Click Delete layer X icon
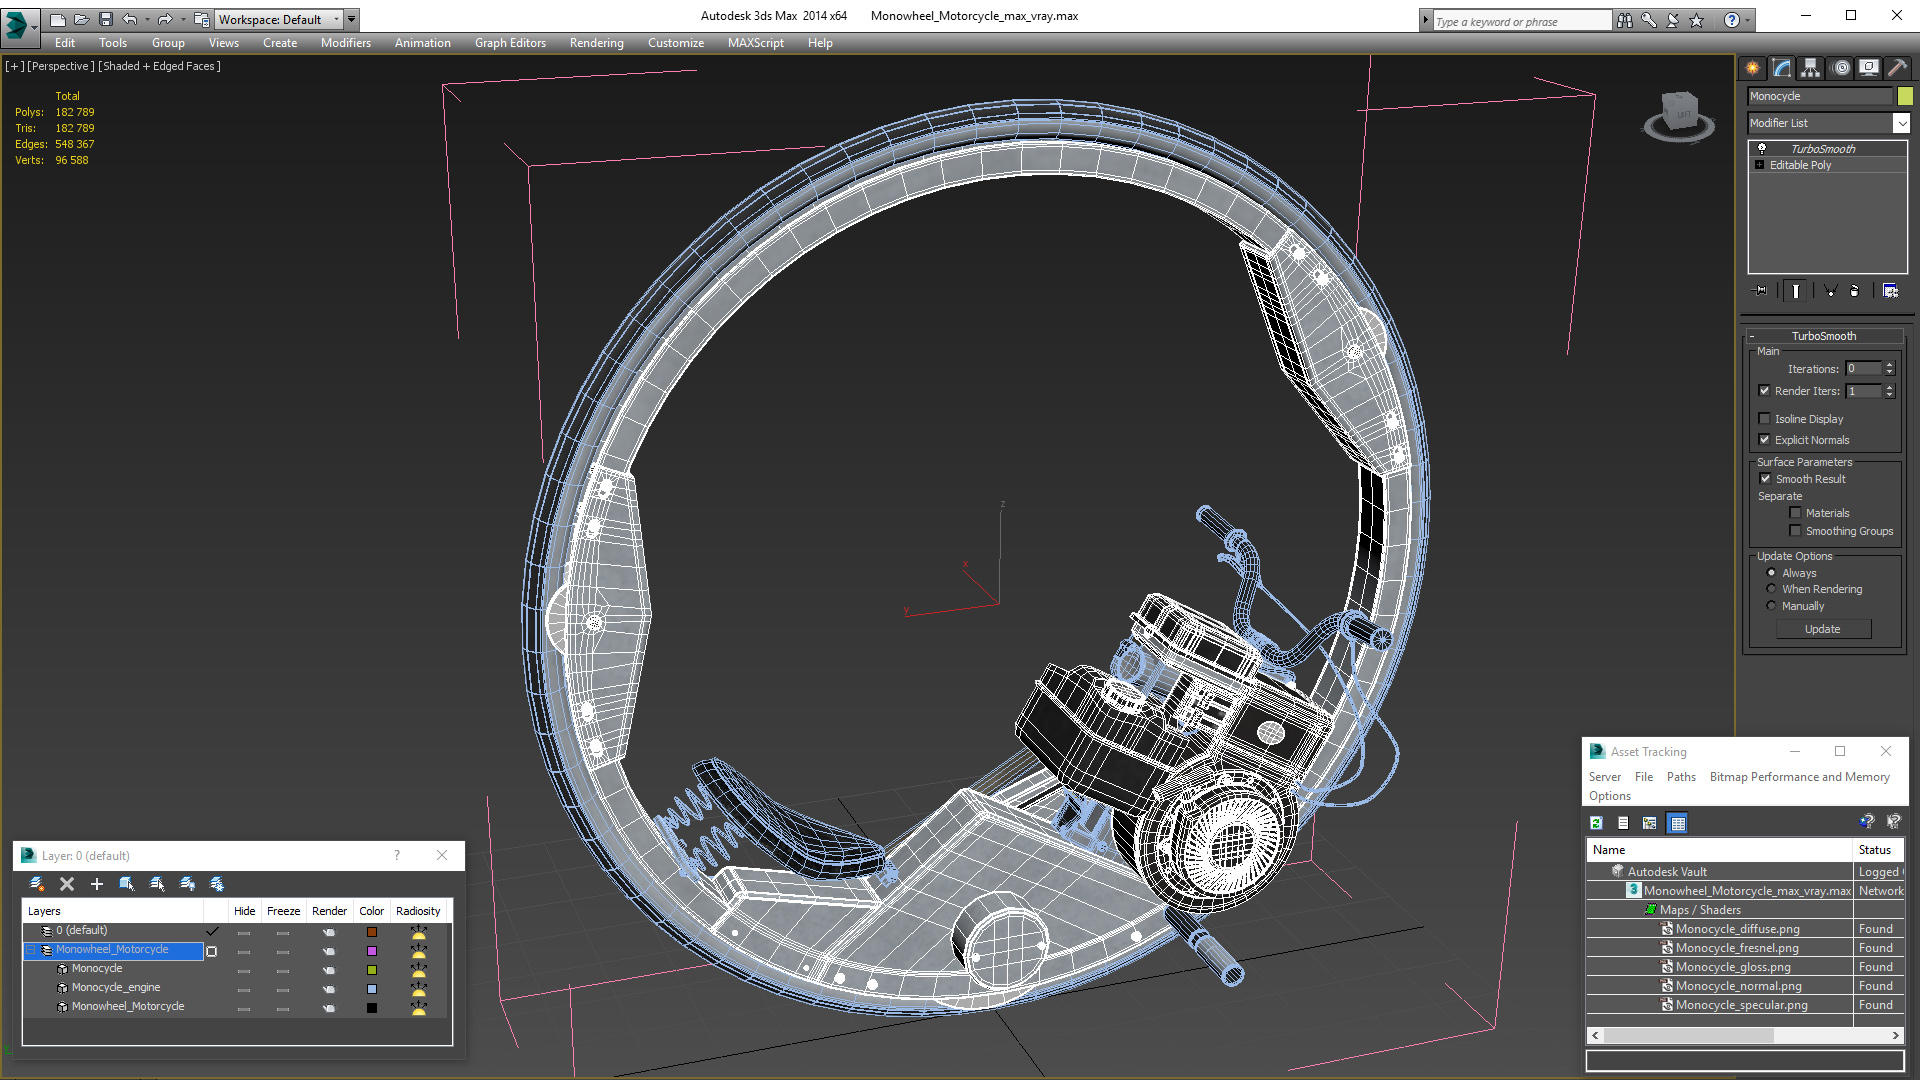This screenshot has height=1080, width=1920. [x=67, y=884]
